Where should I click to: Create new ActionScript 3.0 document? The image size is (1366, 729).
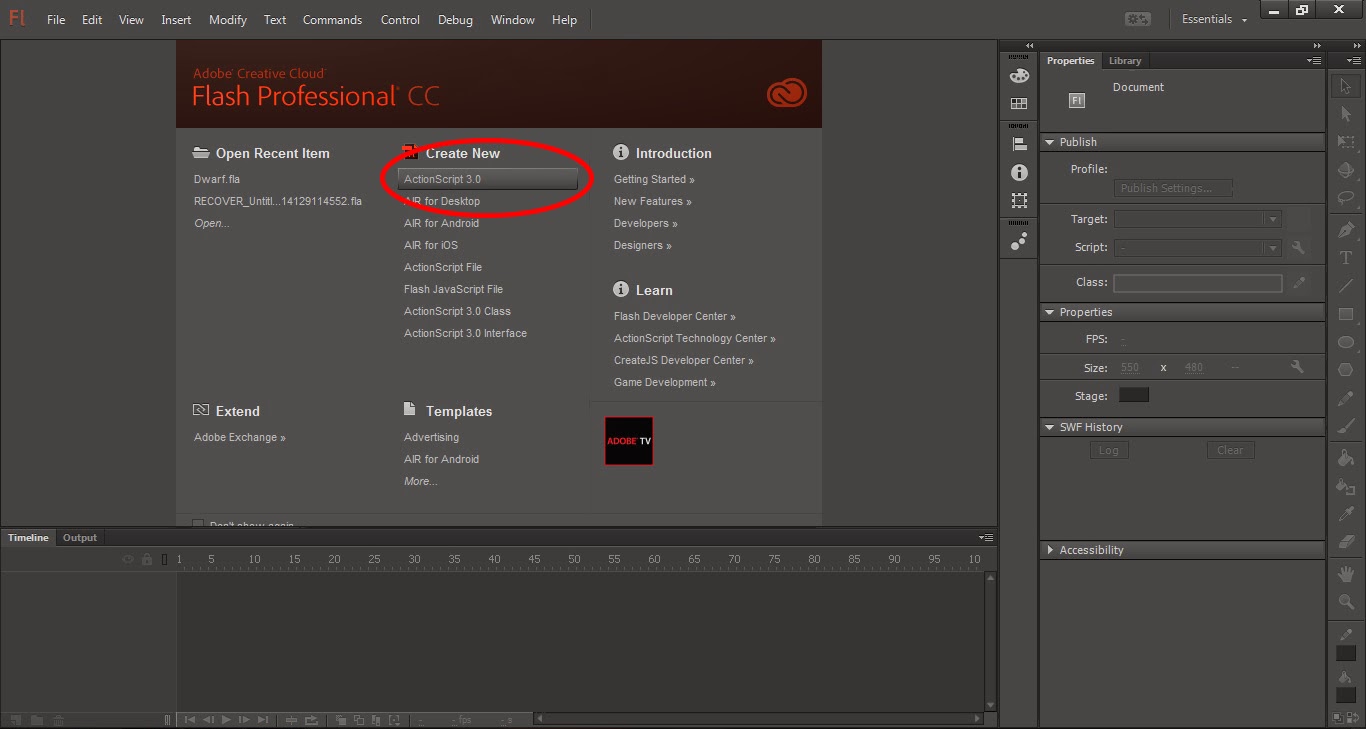click(488, 179)
